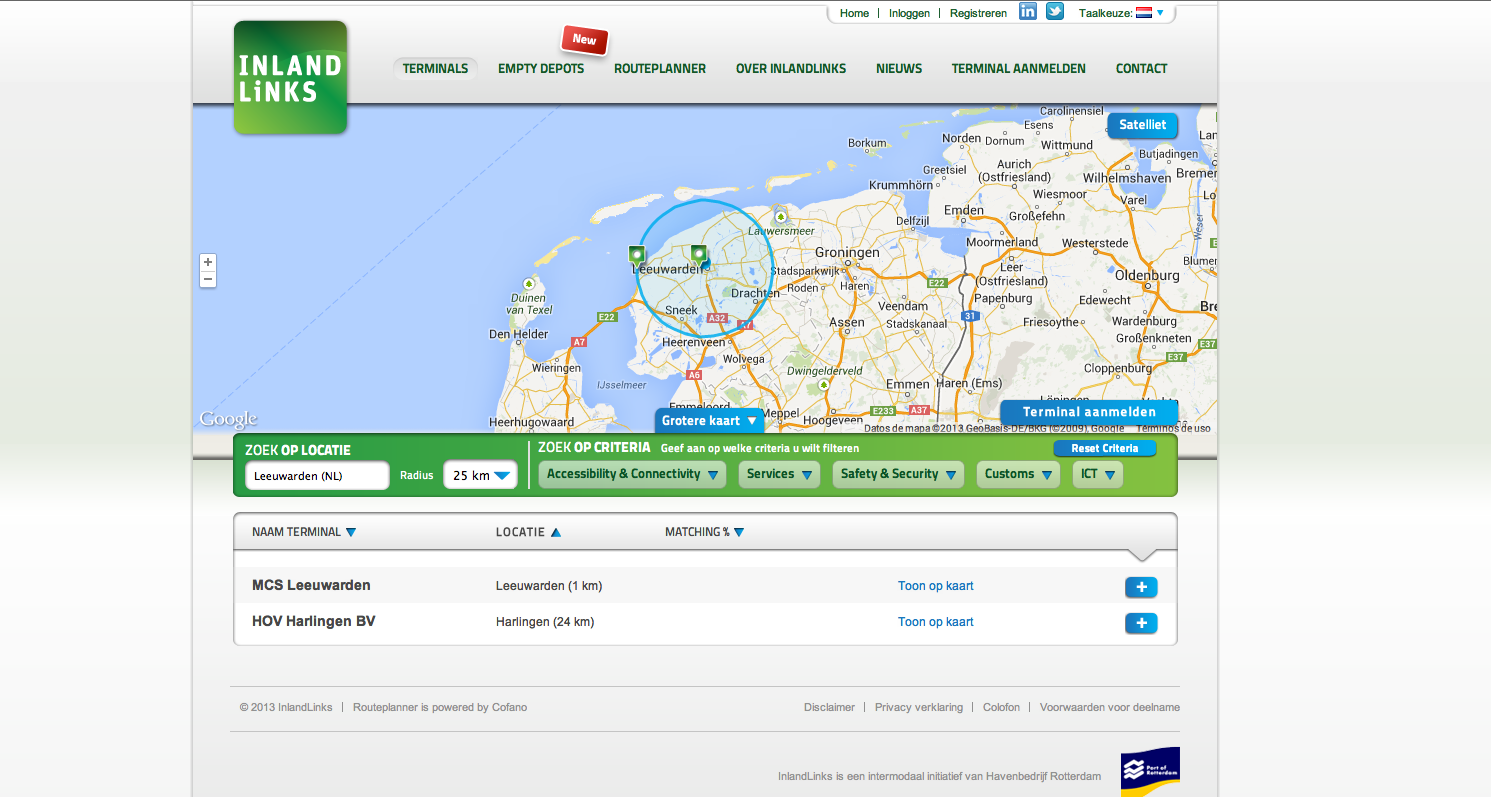
Task: Click the InlandLinks logo
Action: coord(290,78)
